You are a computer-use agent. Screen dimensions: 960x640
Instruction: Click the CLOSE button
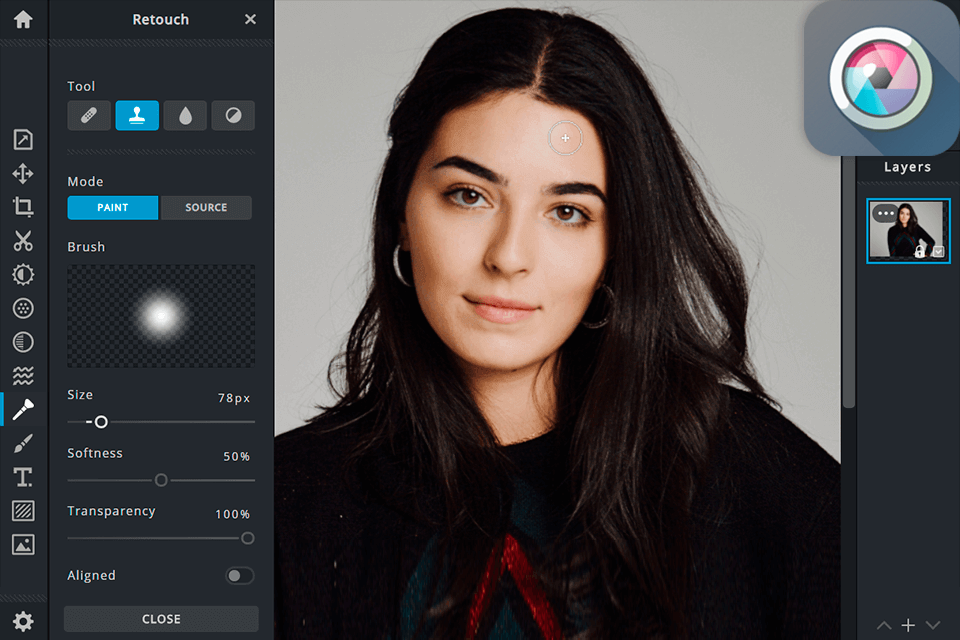[161, 619]
